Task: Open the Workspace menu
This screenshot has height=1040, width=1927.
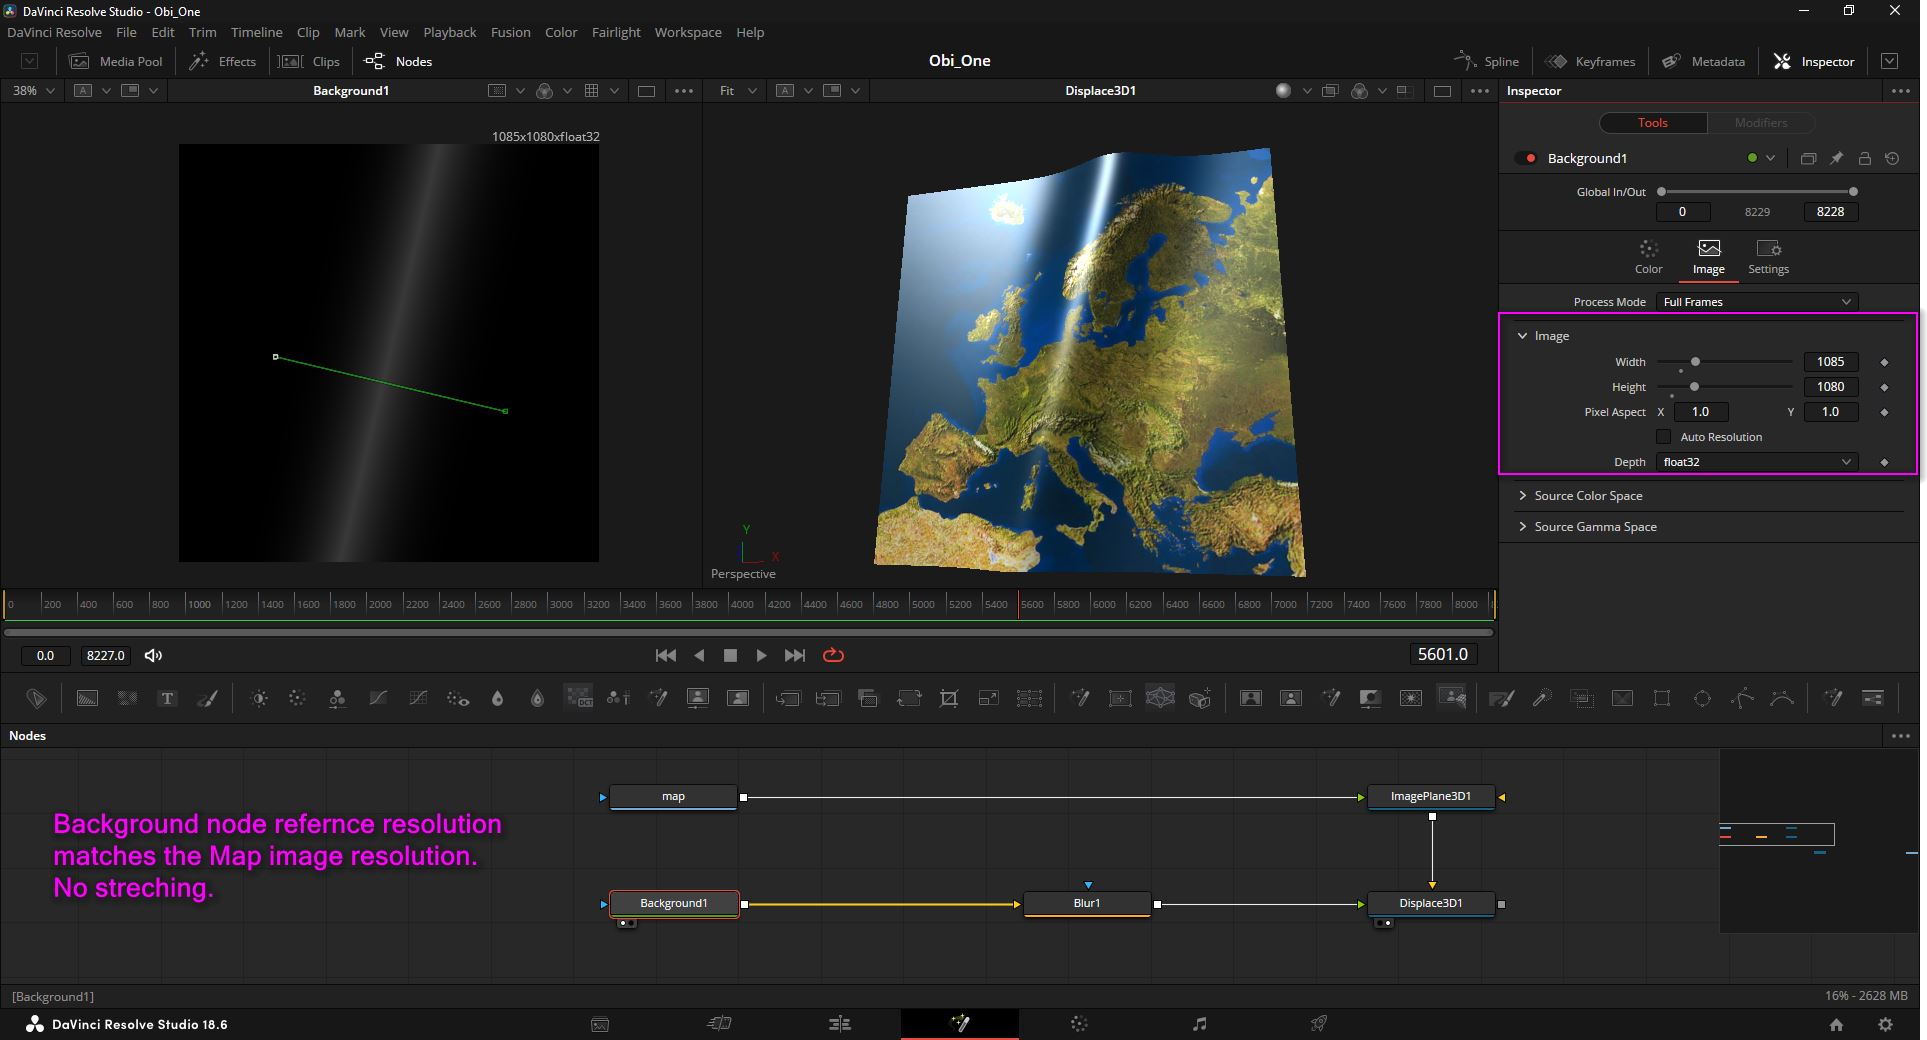Action: 688,32
